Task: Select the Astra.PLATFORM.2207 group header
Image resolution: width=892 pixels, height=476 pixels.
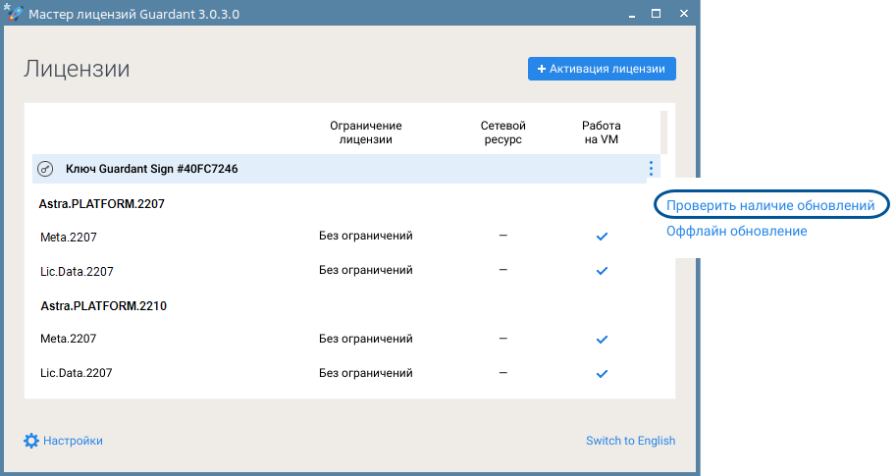Action: [x=101, y=203]
